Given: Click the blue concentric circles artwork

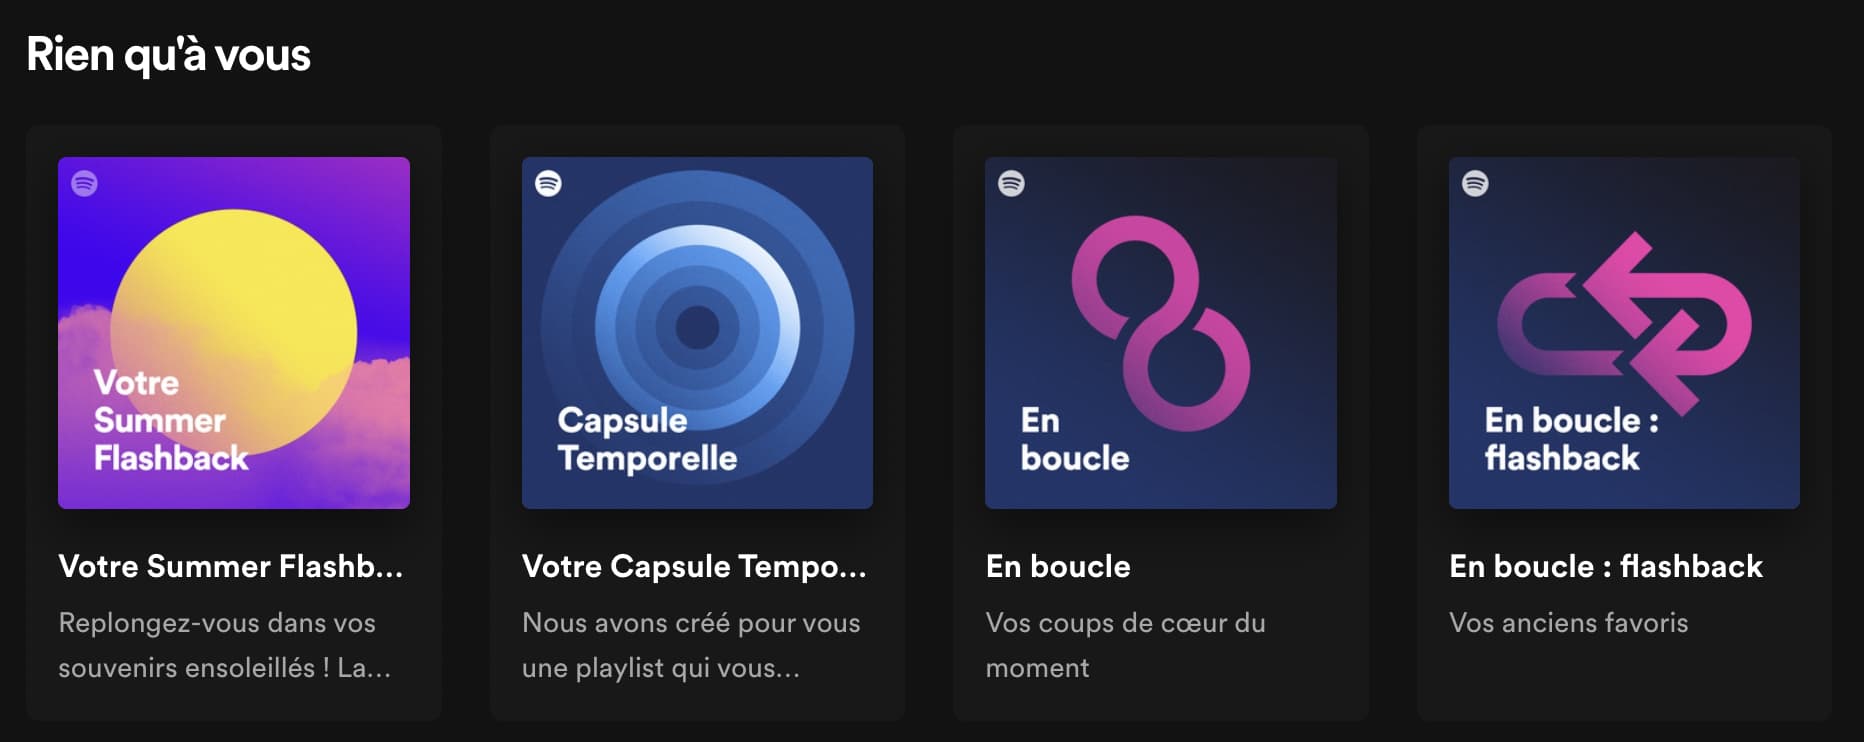Looking at the screenshot, I should click(x=697, y=326).
